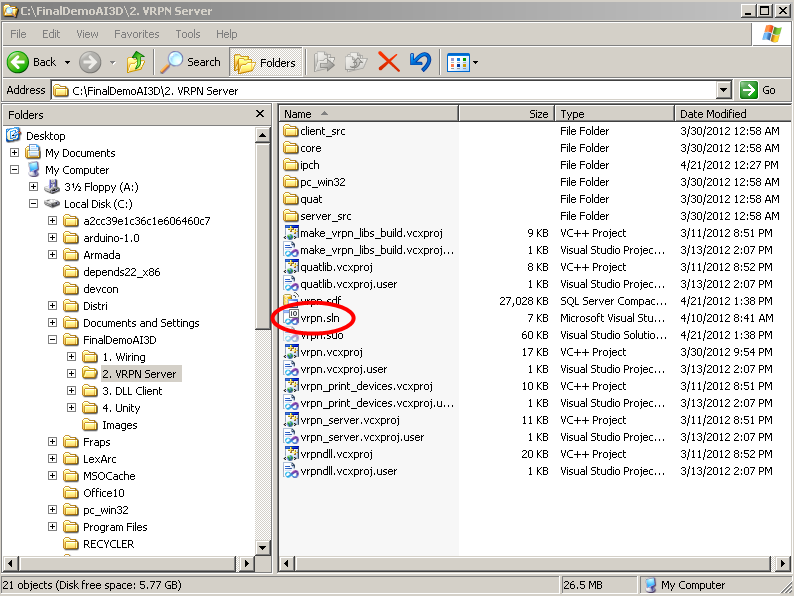Toggle the Folders pane button
Viewport: 794px width, 596px height.
click(x=265, y=62)
